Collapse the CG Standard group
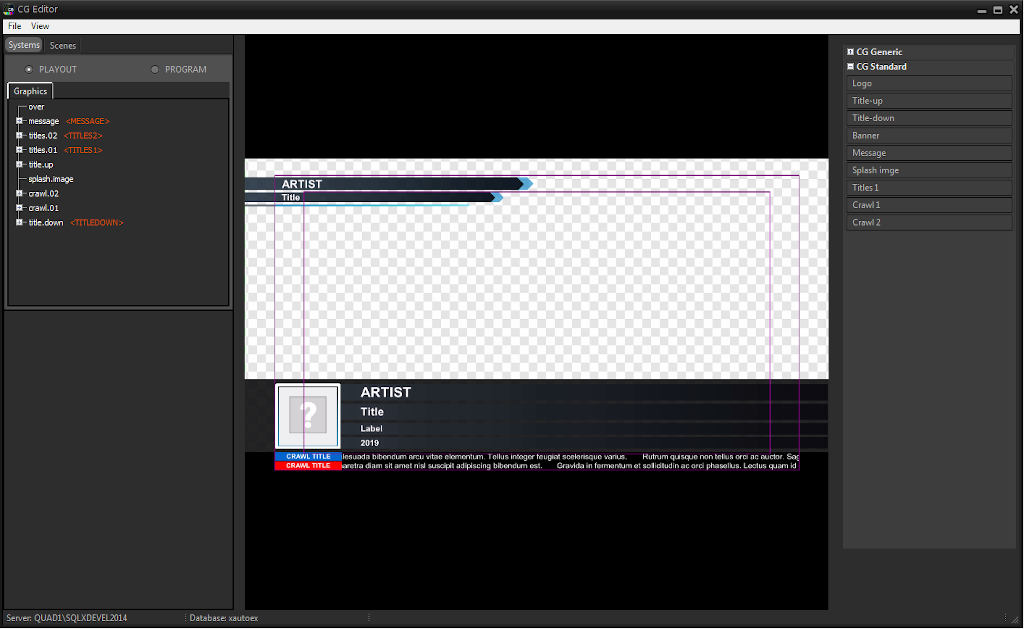Image resolution: width=1024 pixels, height=629 pixels. click(850, 67)
